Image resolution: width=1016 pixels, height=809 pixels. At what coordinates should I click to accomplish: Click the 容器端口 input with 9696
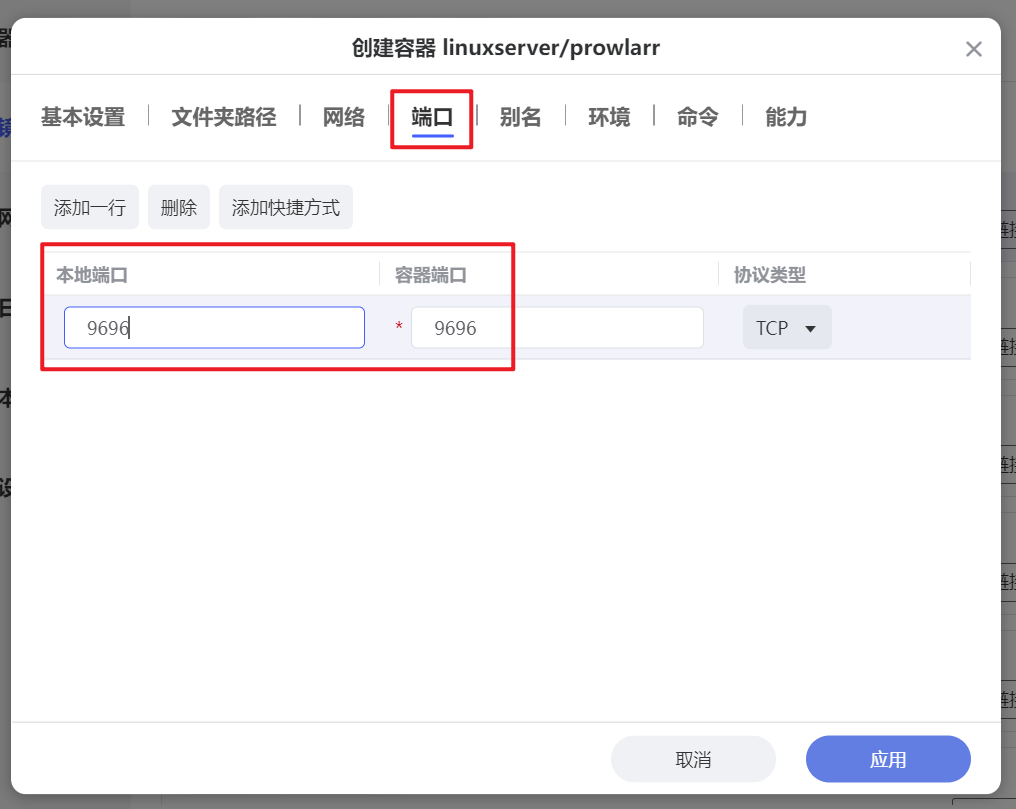point(557,328)
